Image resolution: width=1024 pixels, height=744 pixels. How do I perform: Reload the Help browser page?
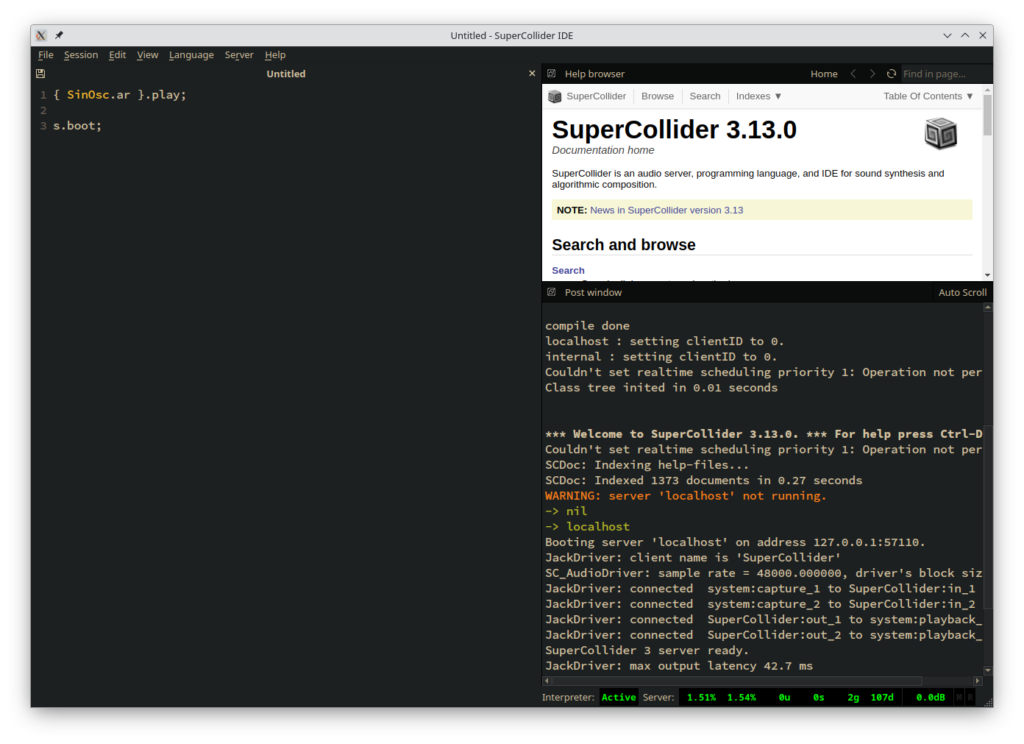click(x=891, y=74)
